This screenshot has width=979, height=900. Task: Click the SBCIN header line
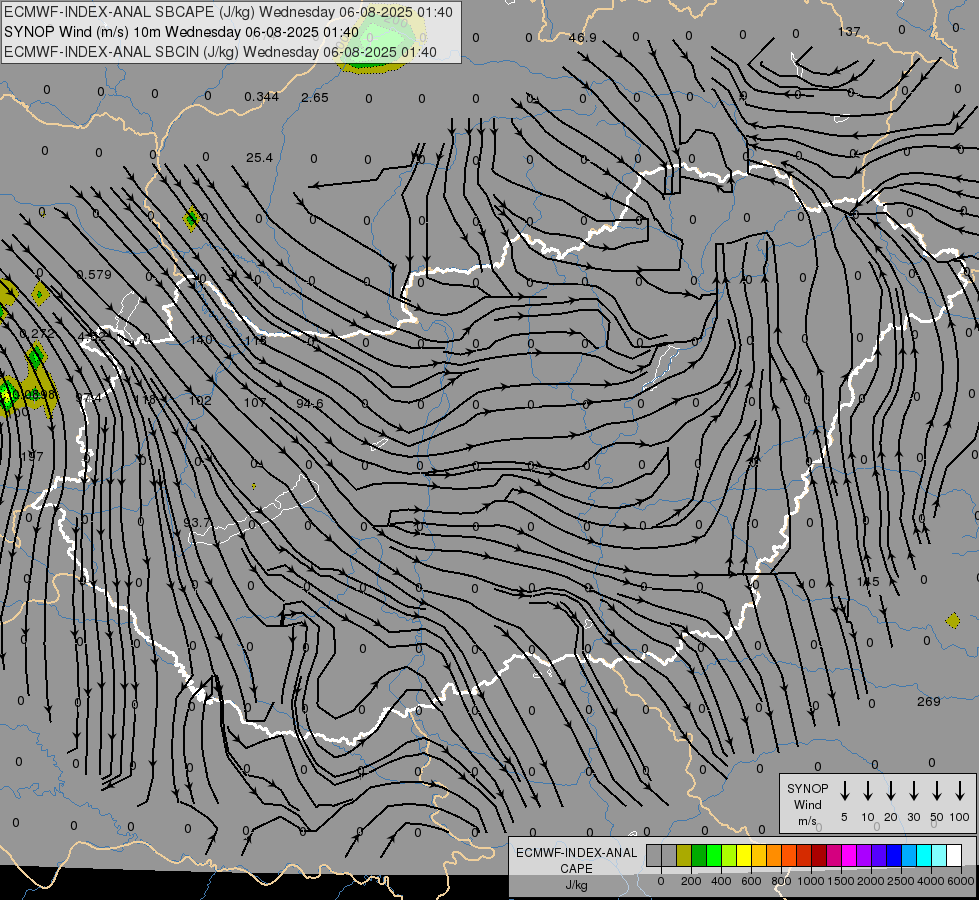point(220,52)
